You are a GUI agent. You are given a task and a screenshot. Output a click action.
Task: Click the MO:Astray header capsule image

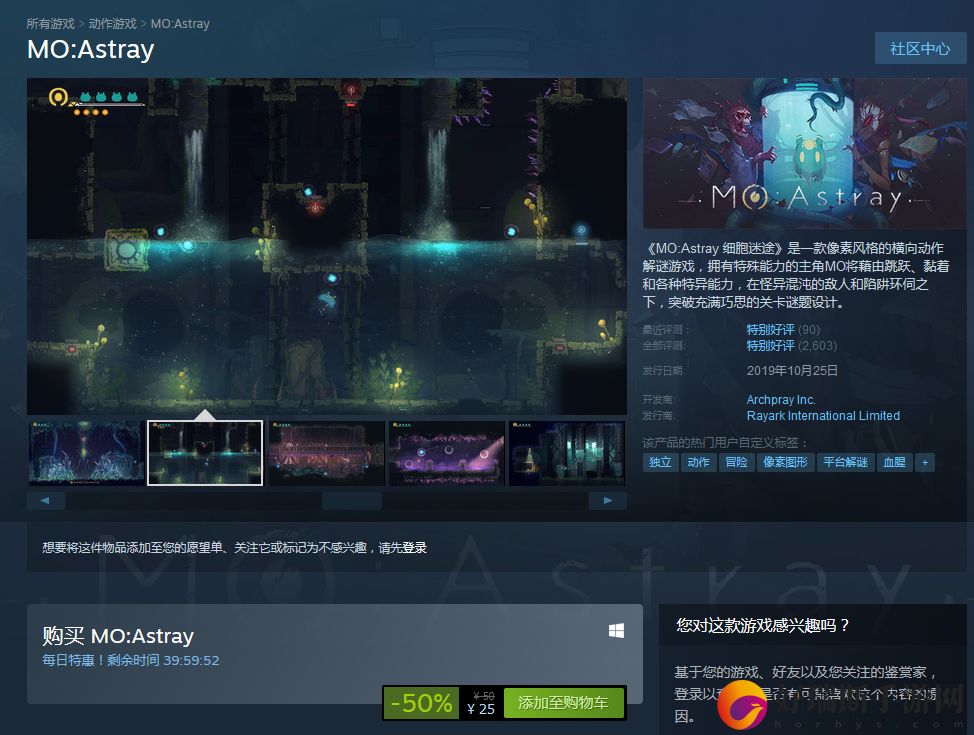coord(804,153)
